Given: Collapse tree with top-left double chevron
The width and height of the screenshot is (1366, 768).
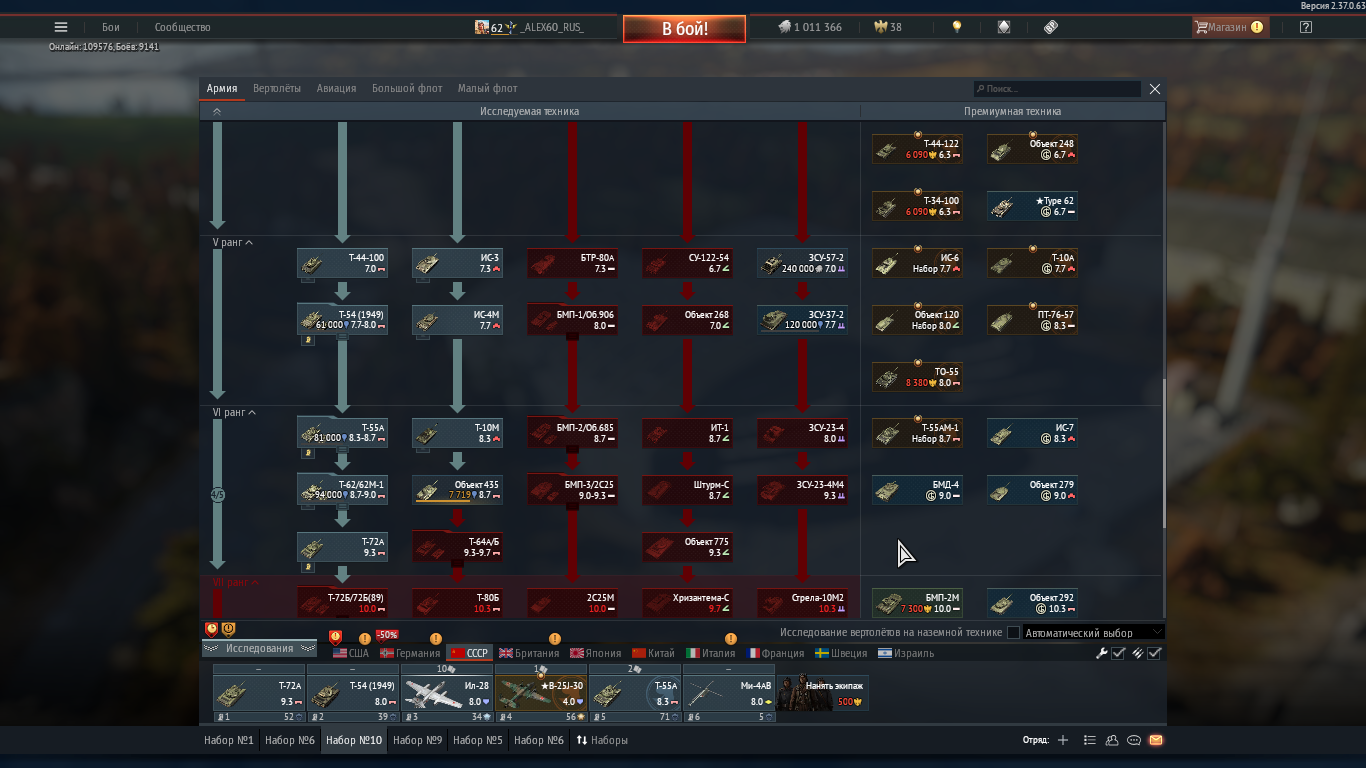Looking at the screenshot, I should (217, 112).
